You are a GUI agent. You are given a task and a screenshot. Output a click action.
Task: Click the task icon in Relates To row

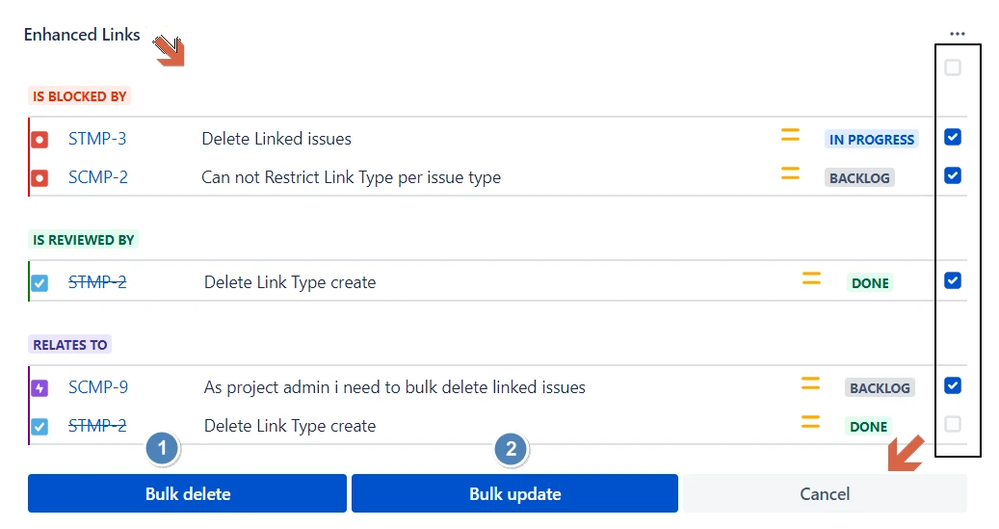40,427
